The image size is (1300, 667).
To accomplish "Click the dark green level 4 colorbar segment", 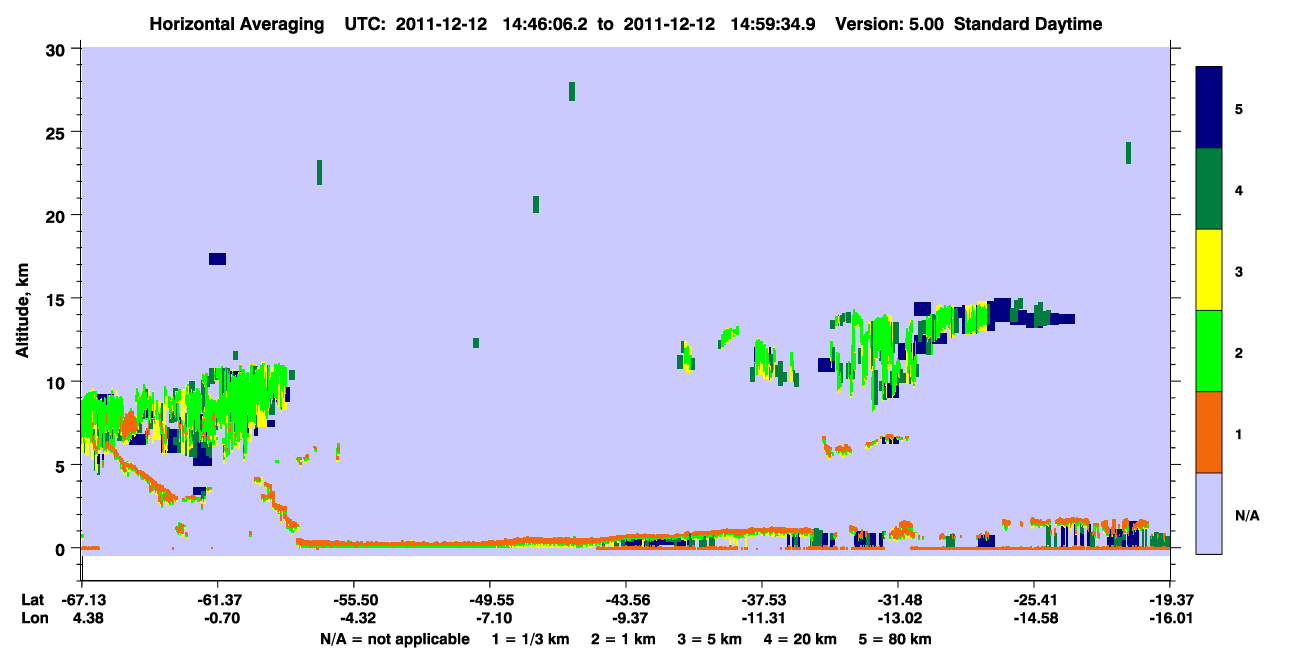I will (x=1209, y=189).
